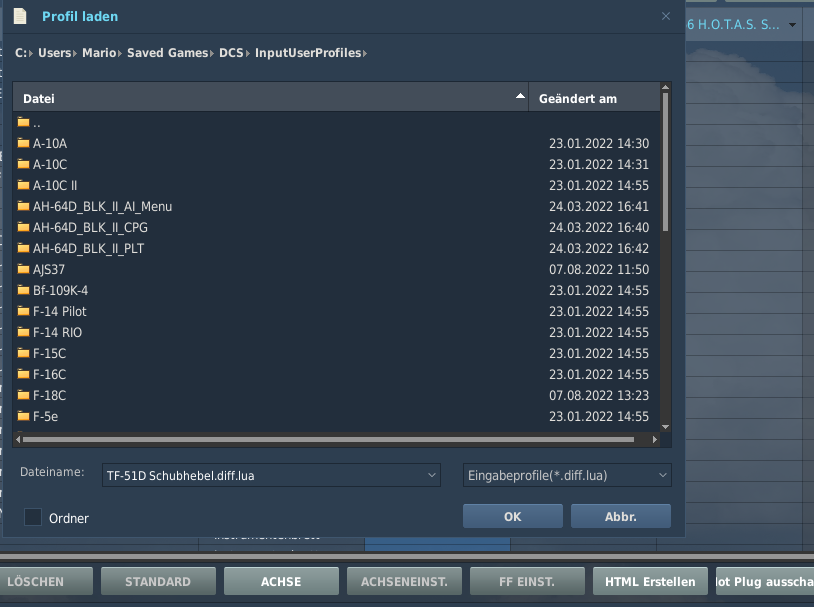Click date "23.01.2022 14:31" of A-10C
Screen dimensions: 814x607
coord(599,165)
